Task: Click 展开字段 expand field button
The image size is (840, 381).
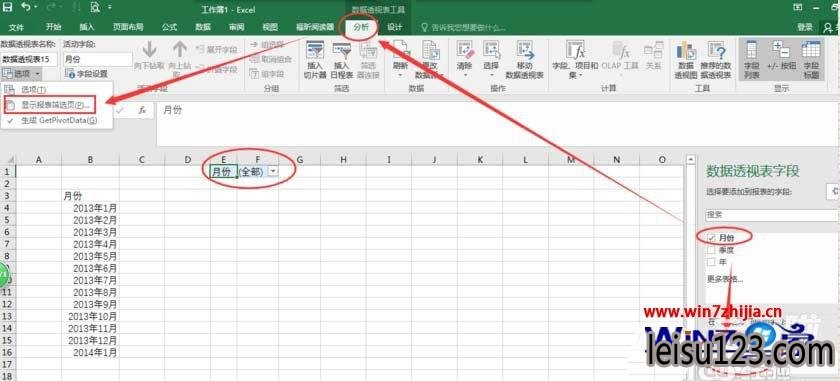Action: pyautogui.click(x=217, y=49)
